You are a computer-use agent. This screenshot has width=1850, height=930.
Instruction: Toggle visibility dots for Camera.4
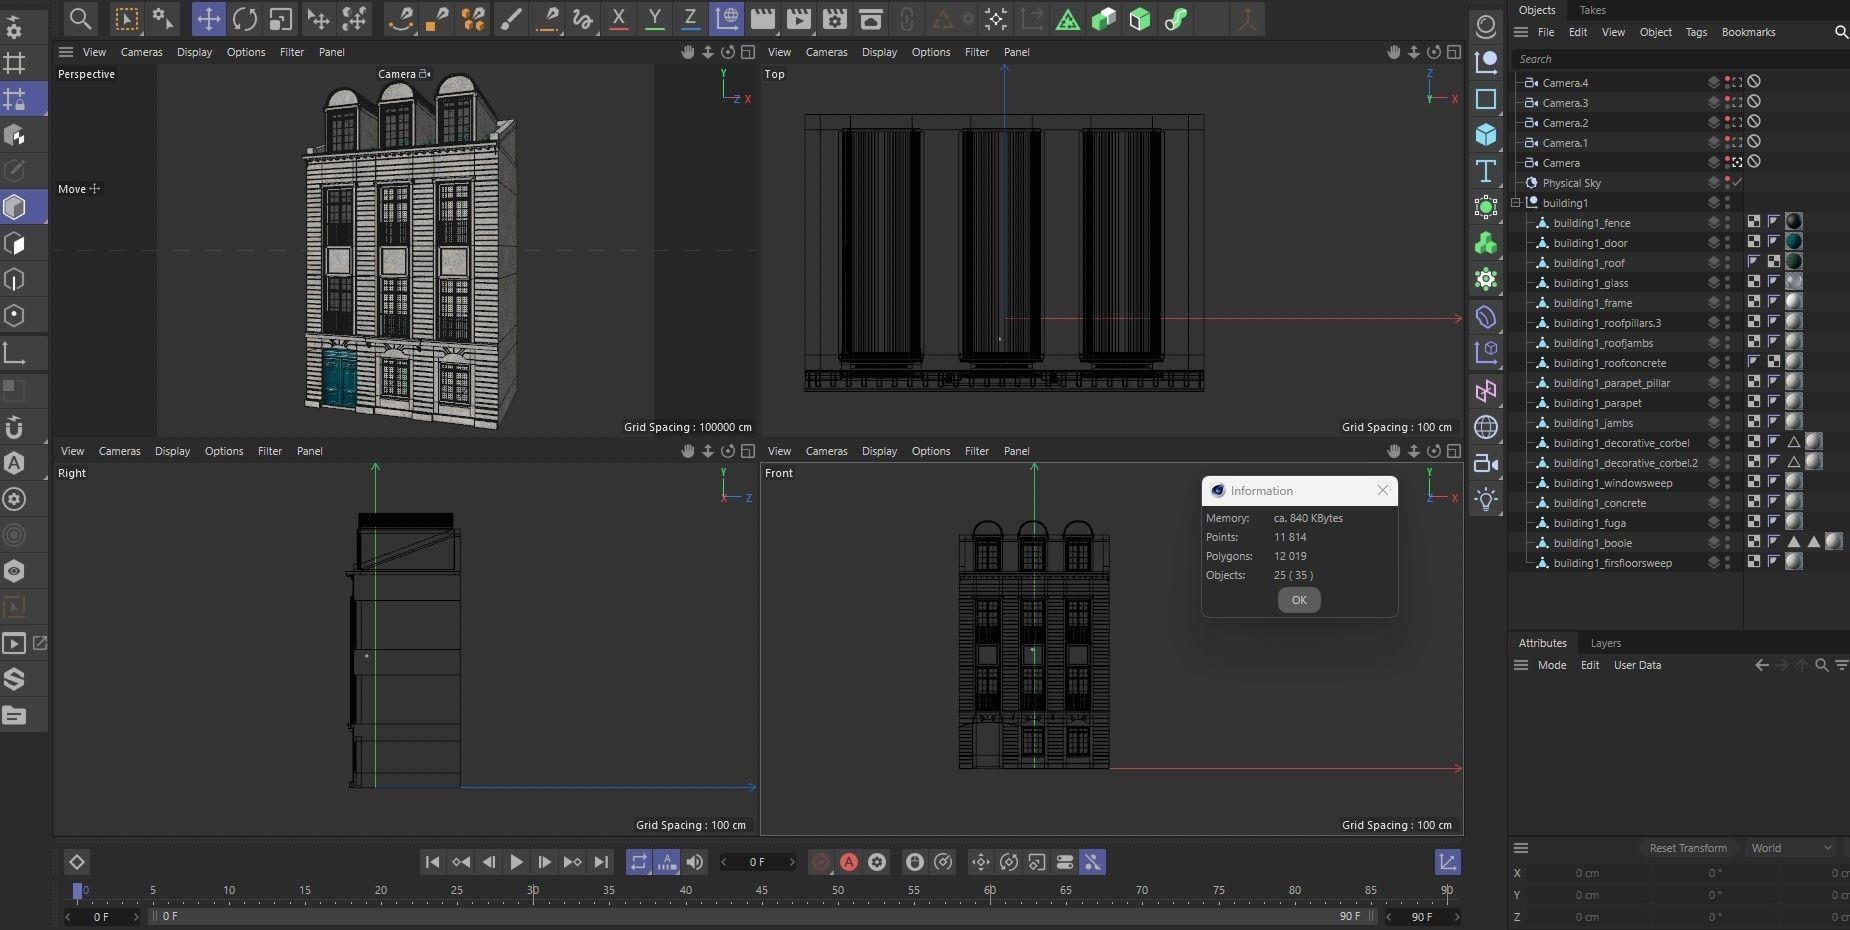click(x=1727, y=83)
